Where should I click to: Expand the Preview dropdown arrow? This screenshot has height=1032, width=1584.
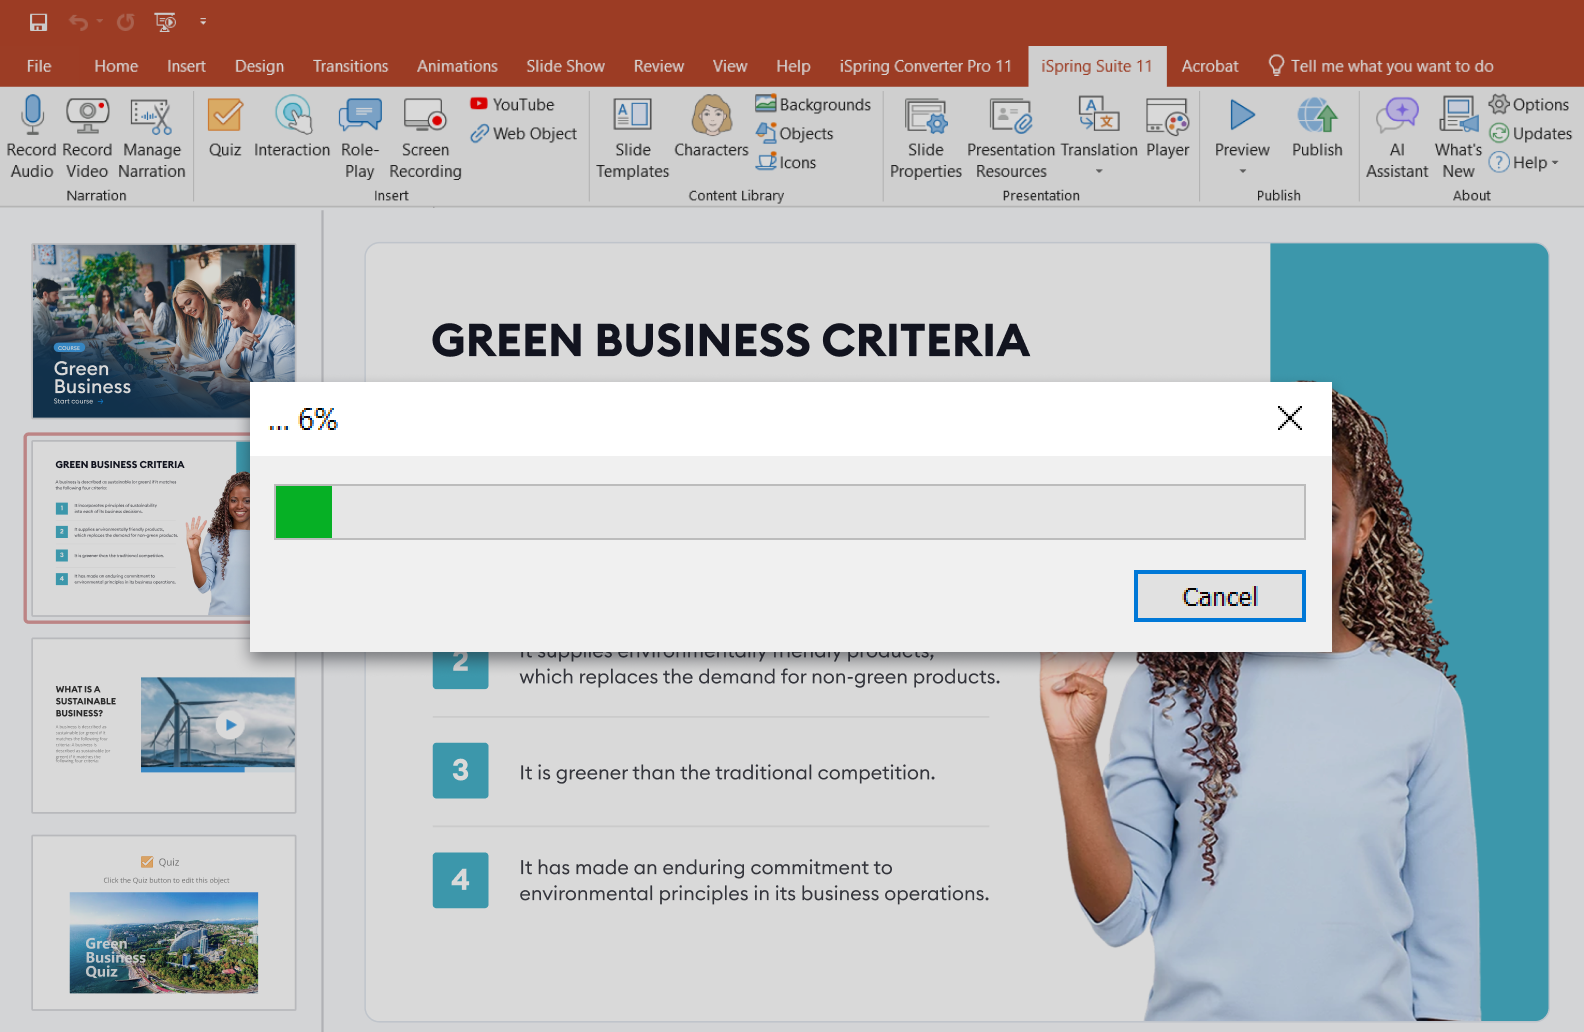point(1242,171)
